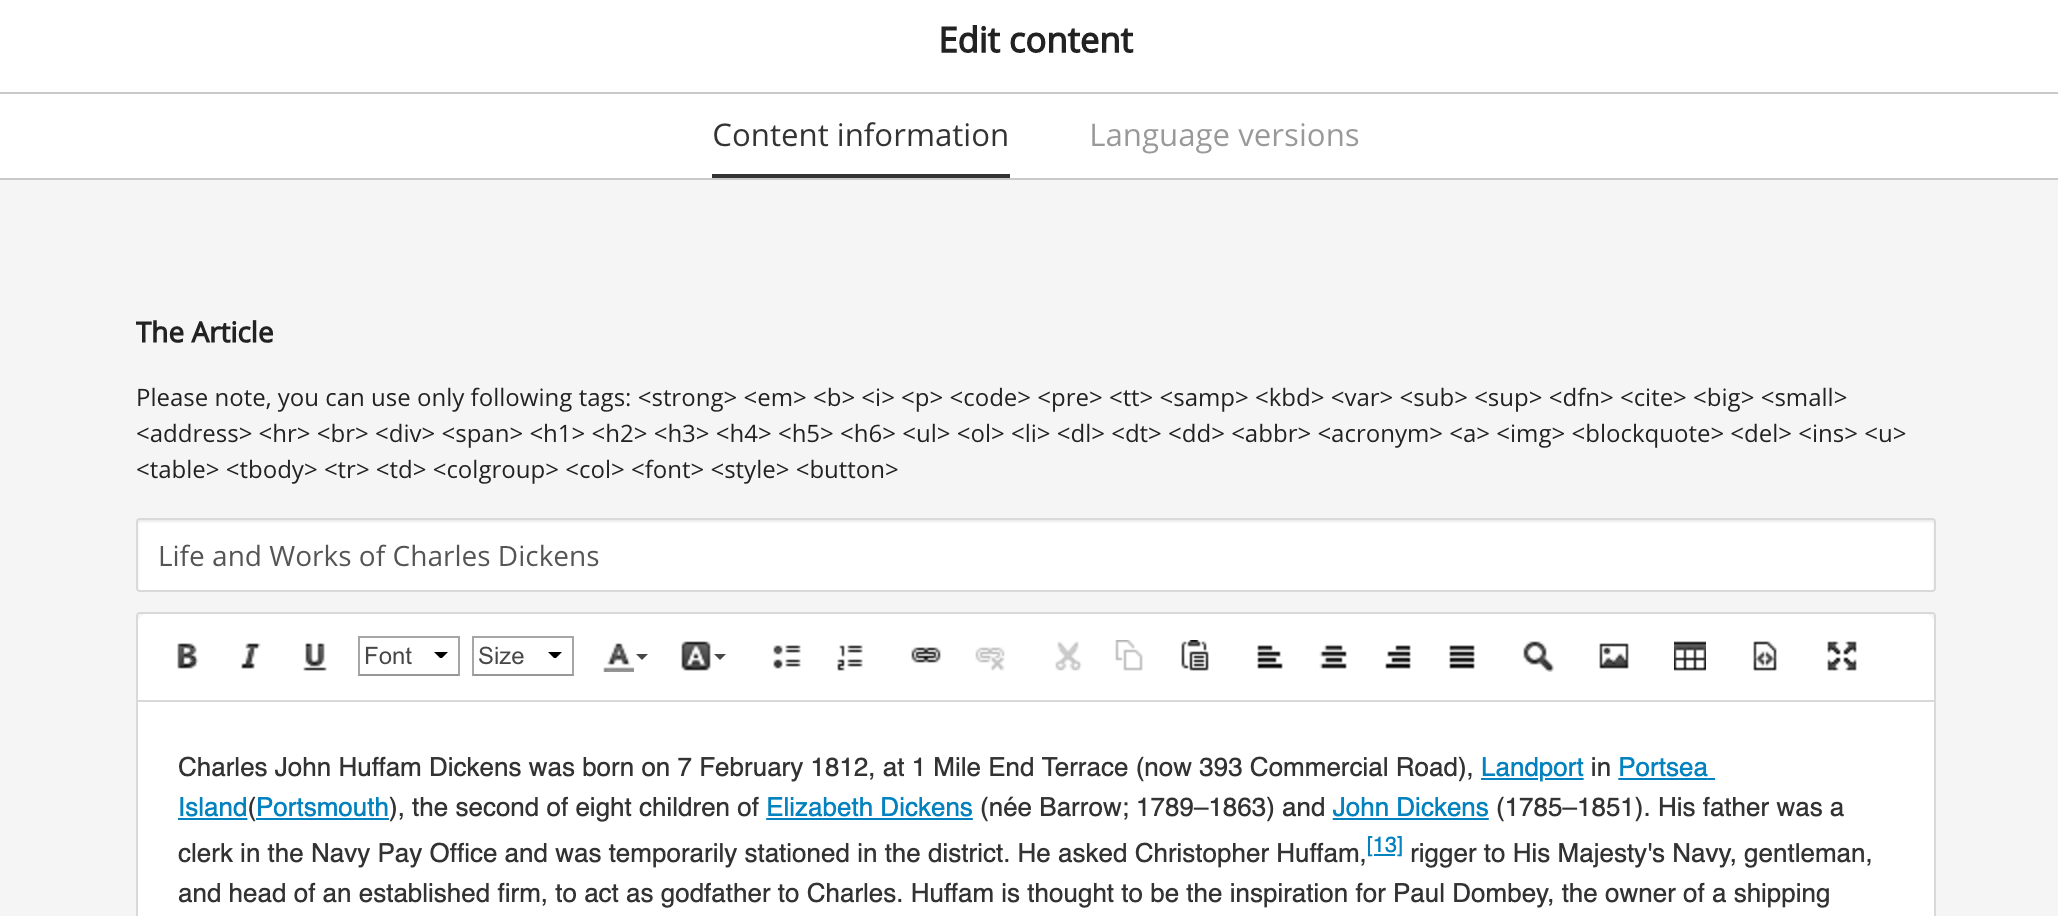Viewport: 2058px width, 916px height.
Task: Insert a numbered list
Action: tap(850, 656)
